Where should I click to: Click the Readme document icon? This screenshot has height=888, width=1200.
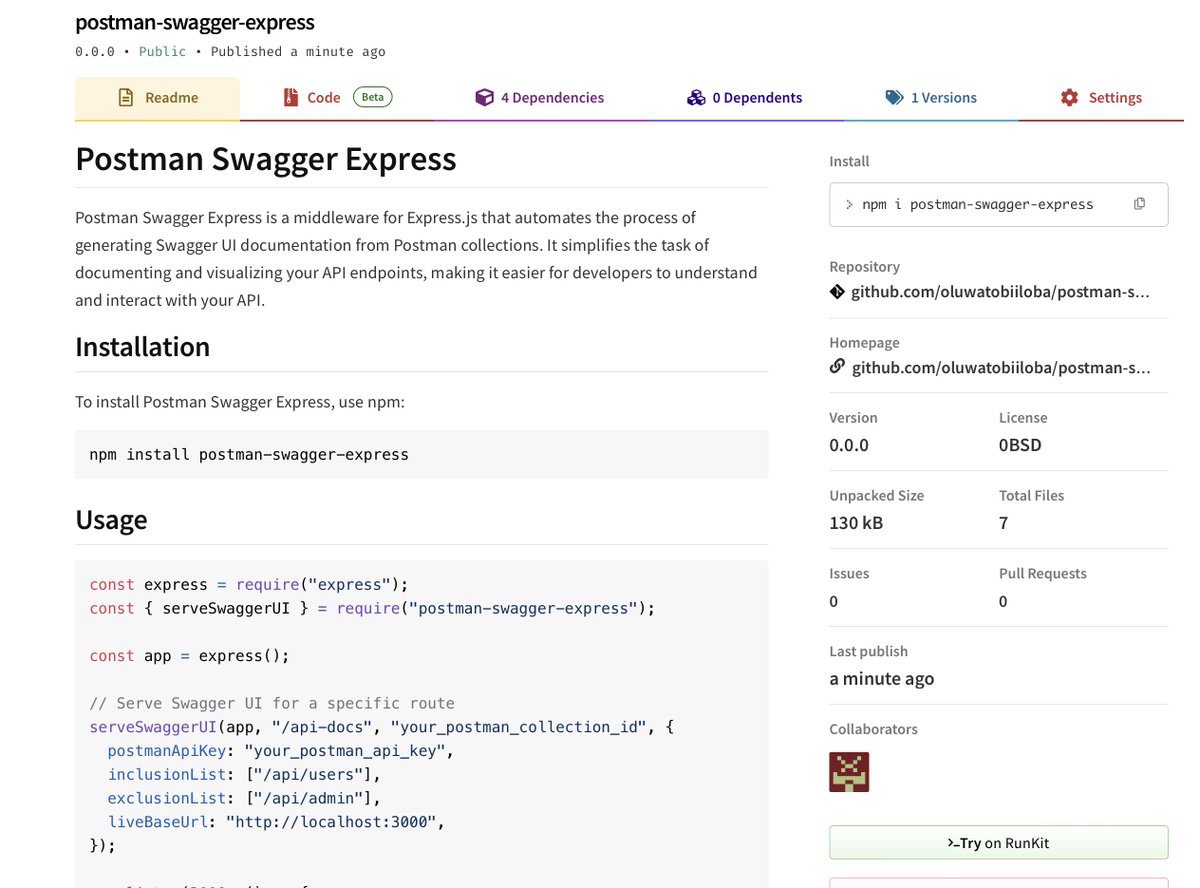point(126,98)
